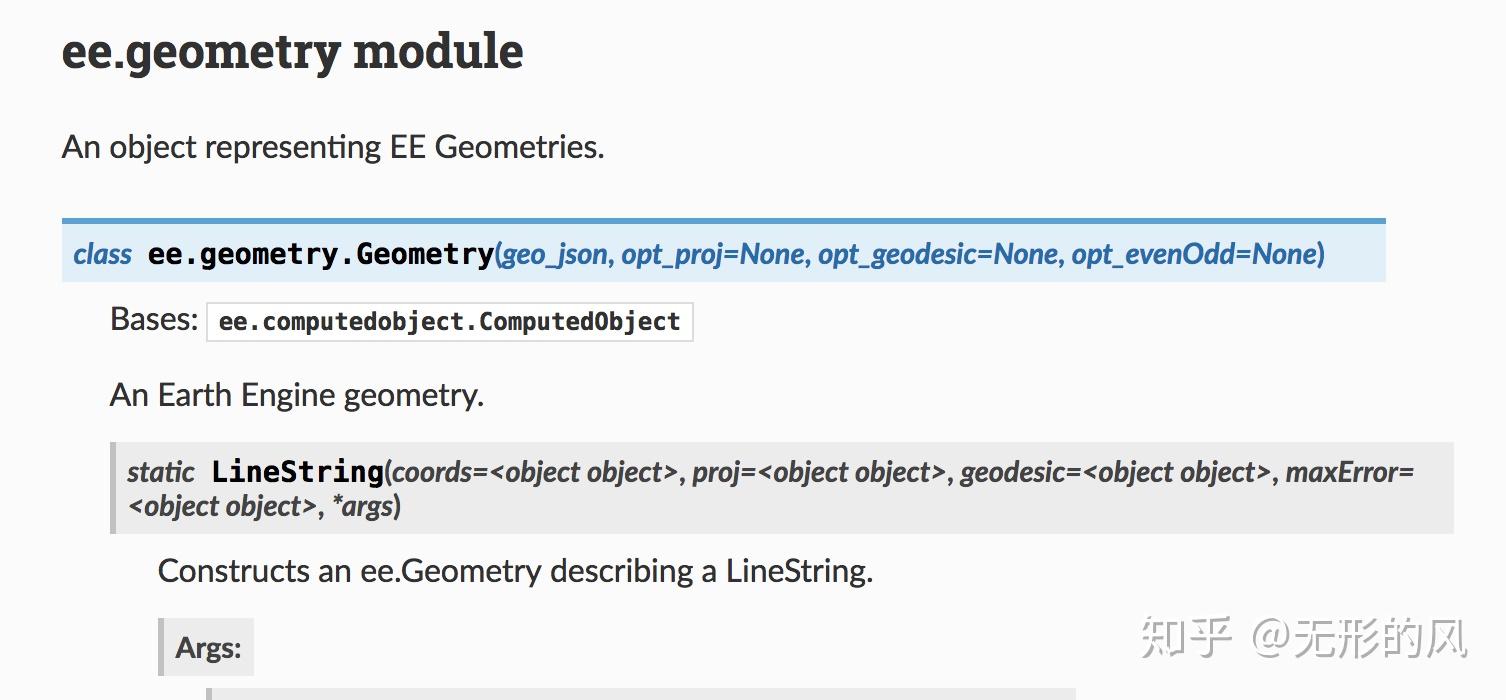This screenshot has height=700, width=1506.
Task: Click the maxError= parameter text
Action: click(x=1349, y=472)
